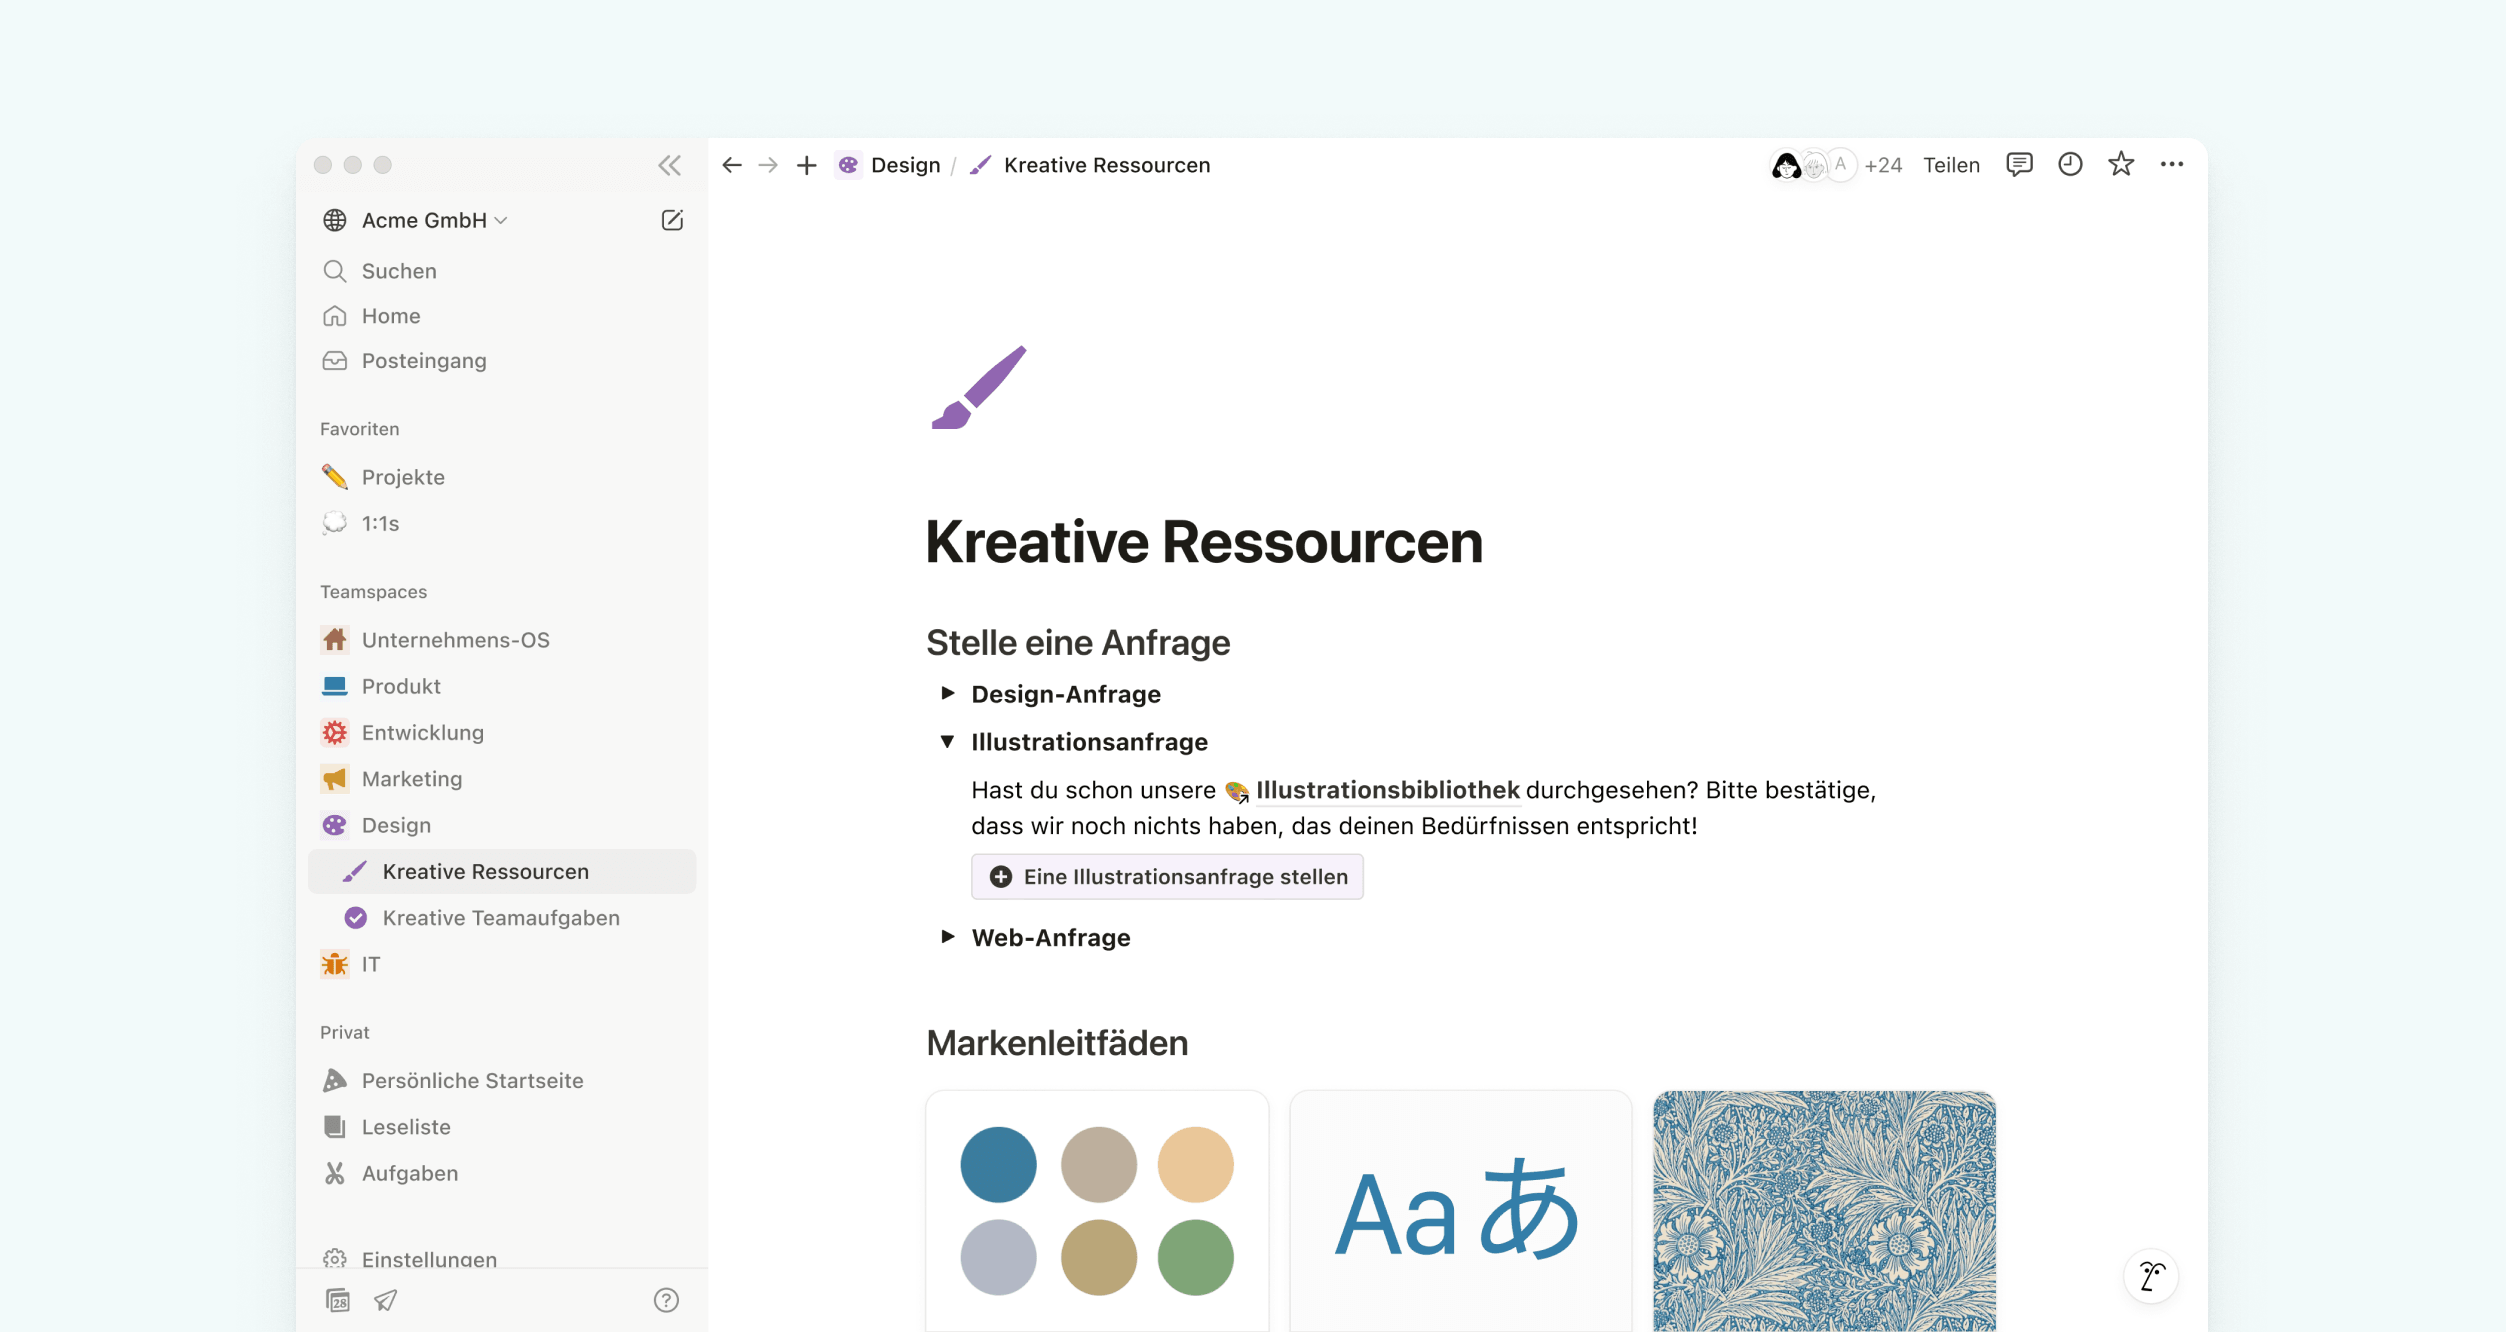Open the Produkt teamspace

click(x=502, y=686)
